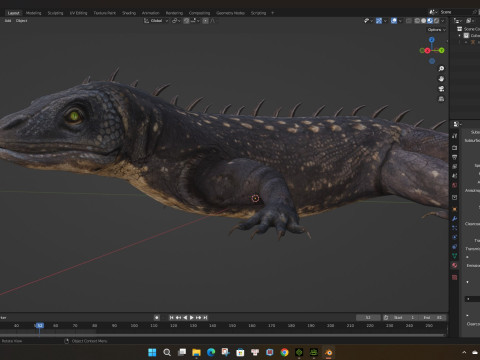This screenshot has width=480, height=360.
Task: Open the Shading workspace tab
Action: pos(129,13)
